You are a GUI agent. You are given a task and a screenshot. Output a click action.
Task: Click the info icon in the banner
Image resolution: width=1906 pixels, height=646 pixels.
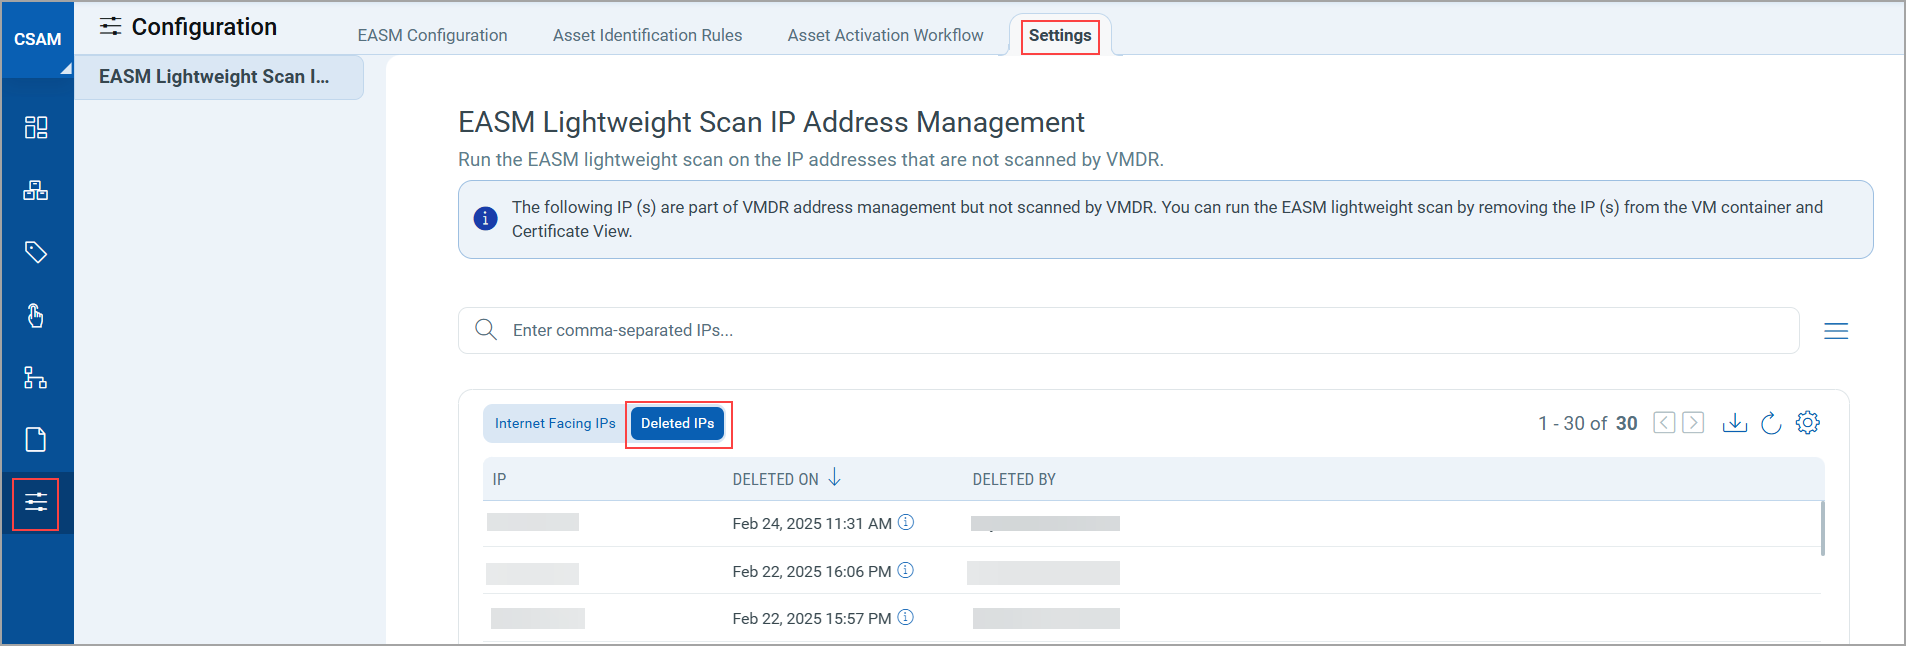(486, 218)
